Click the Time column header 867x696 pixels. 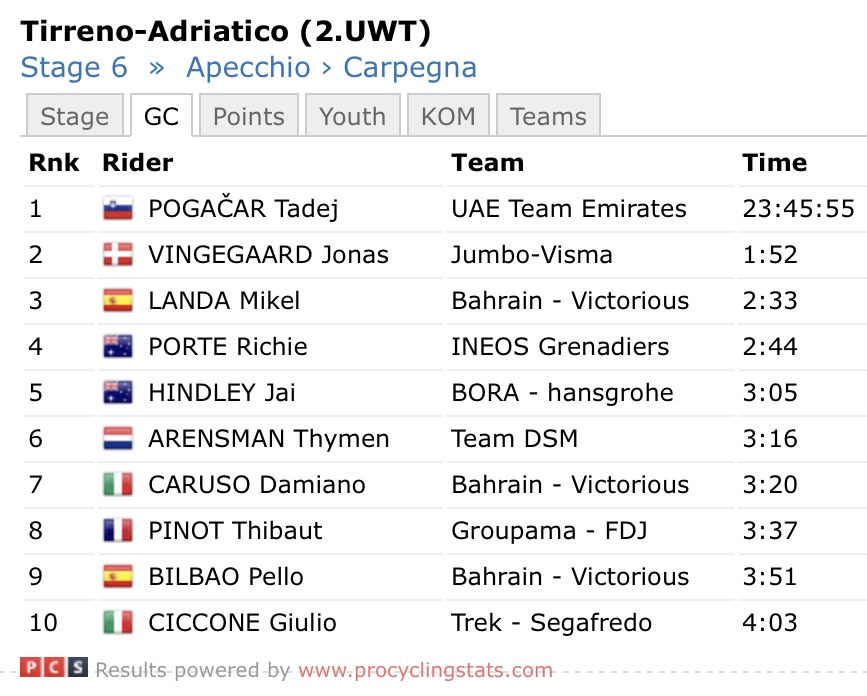click(774, 163)
